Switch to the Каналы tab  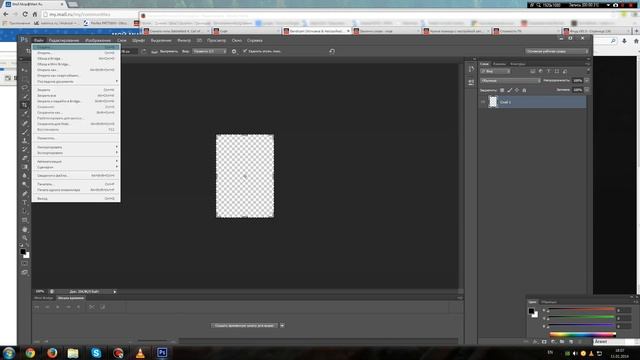[x=499, y=64]
